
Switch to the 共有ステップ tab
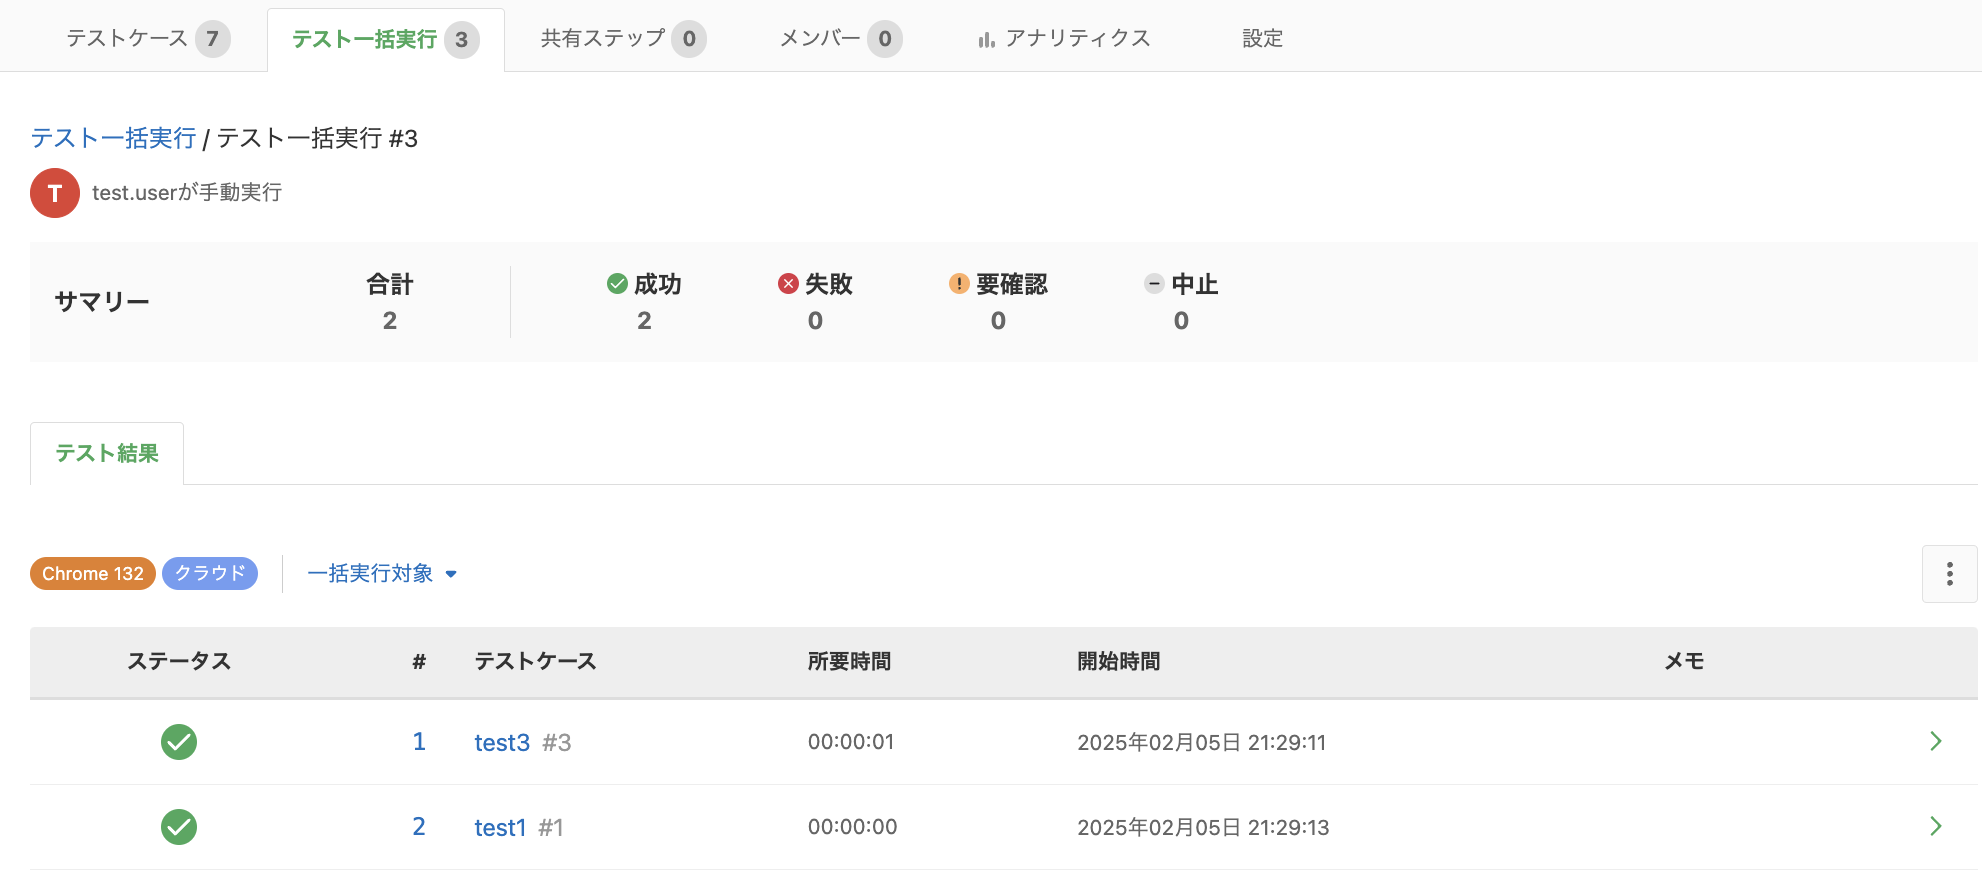[x=623, y=39]
